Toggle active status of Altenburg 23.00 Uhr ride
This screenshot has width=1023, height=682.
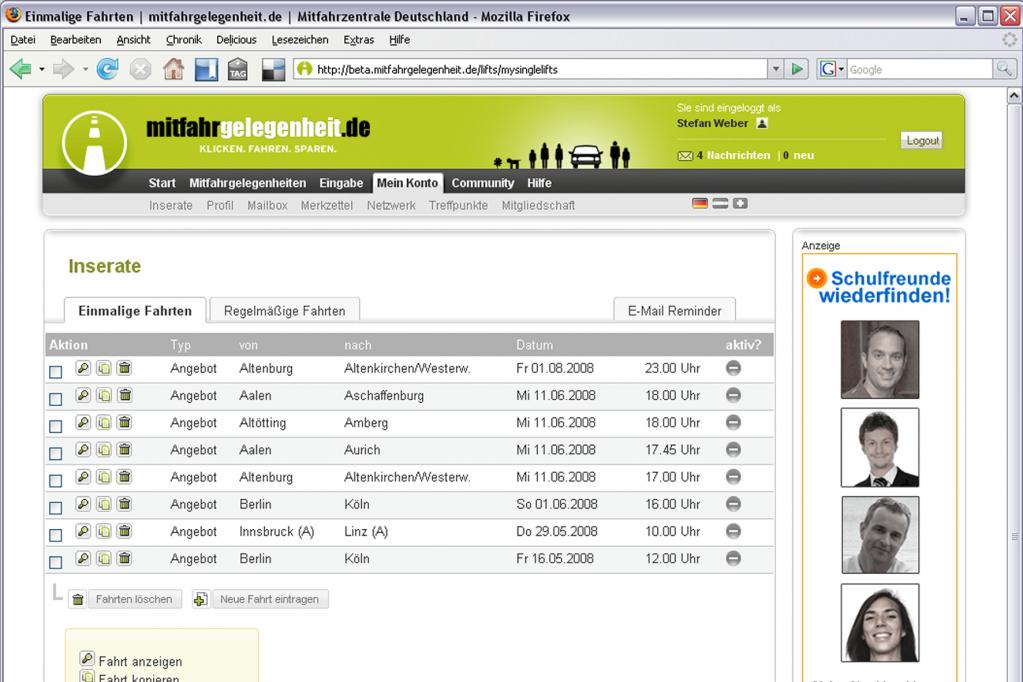733,368
